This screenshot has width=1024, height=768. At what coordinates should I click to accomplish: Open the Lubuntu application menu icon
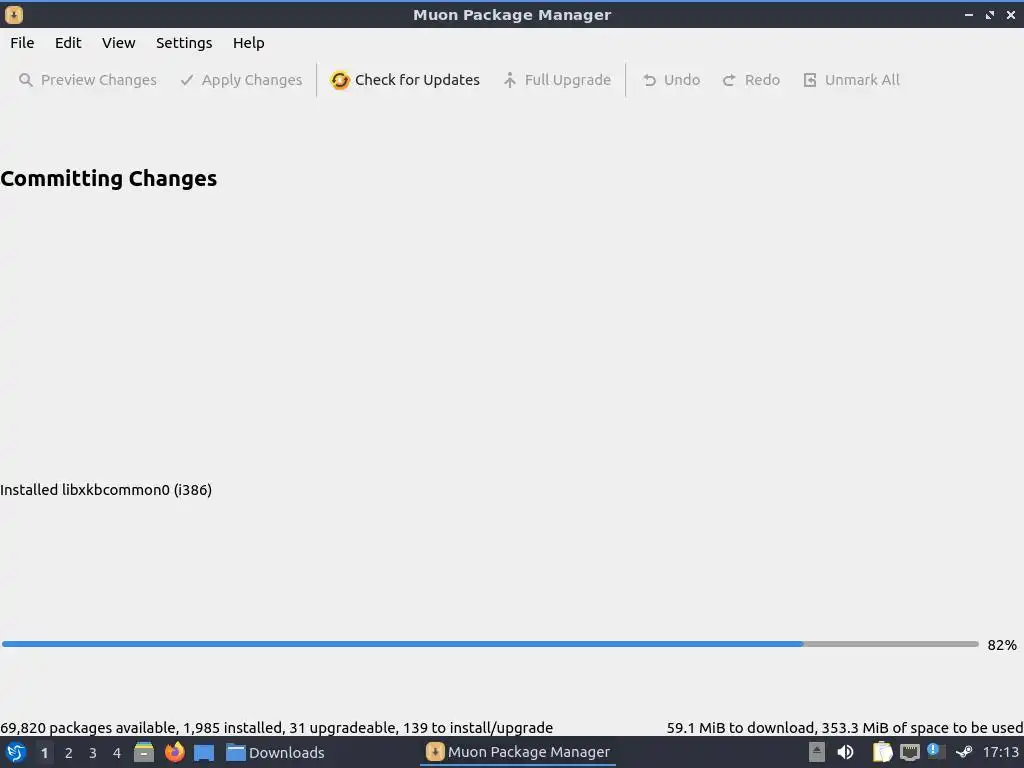pyautogui.click(x=15, y=752)
